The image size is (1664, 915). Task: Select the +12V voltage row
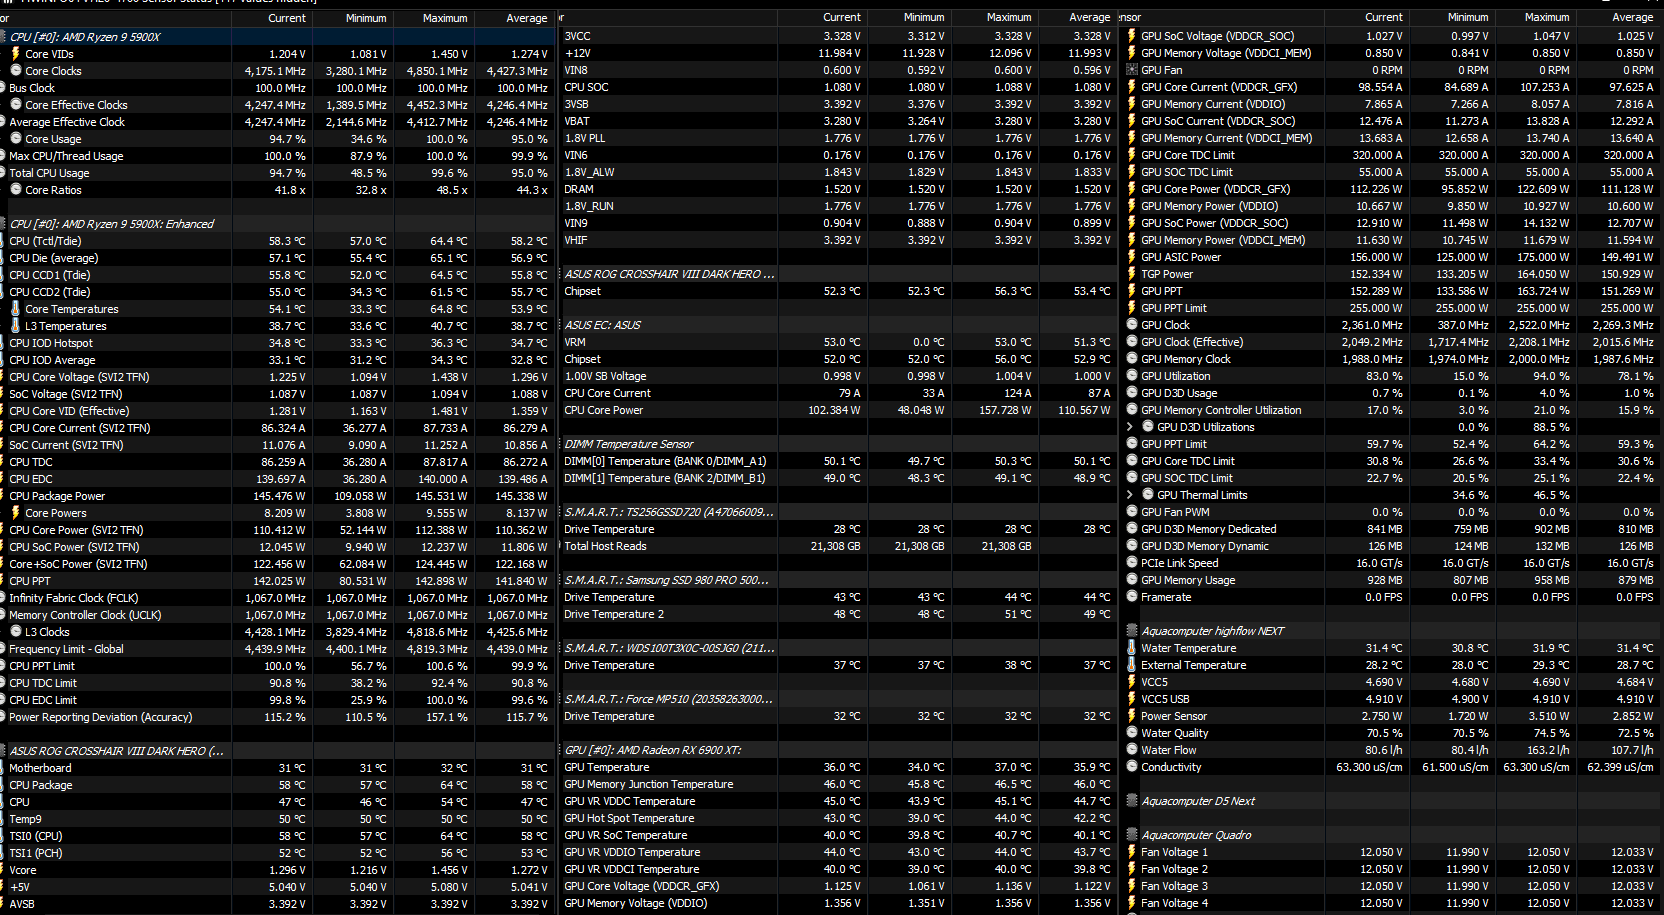tap(838, 53)
